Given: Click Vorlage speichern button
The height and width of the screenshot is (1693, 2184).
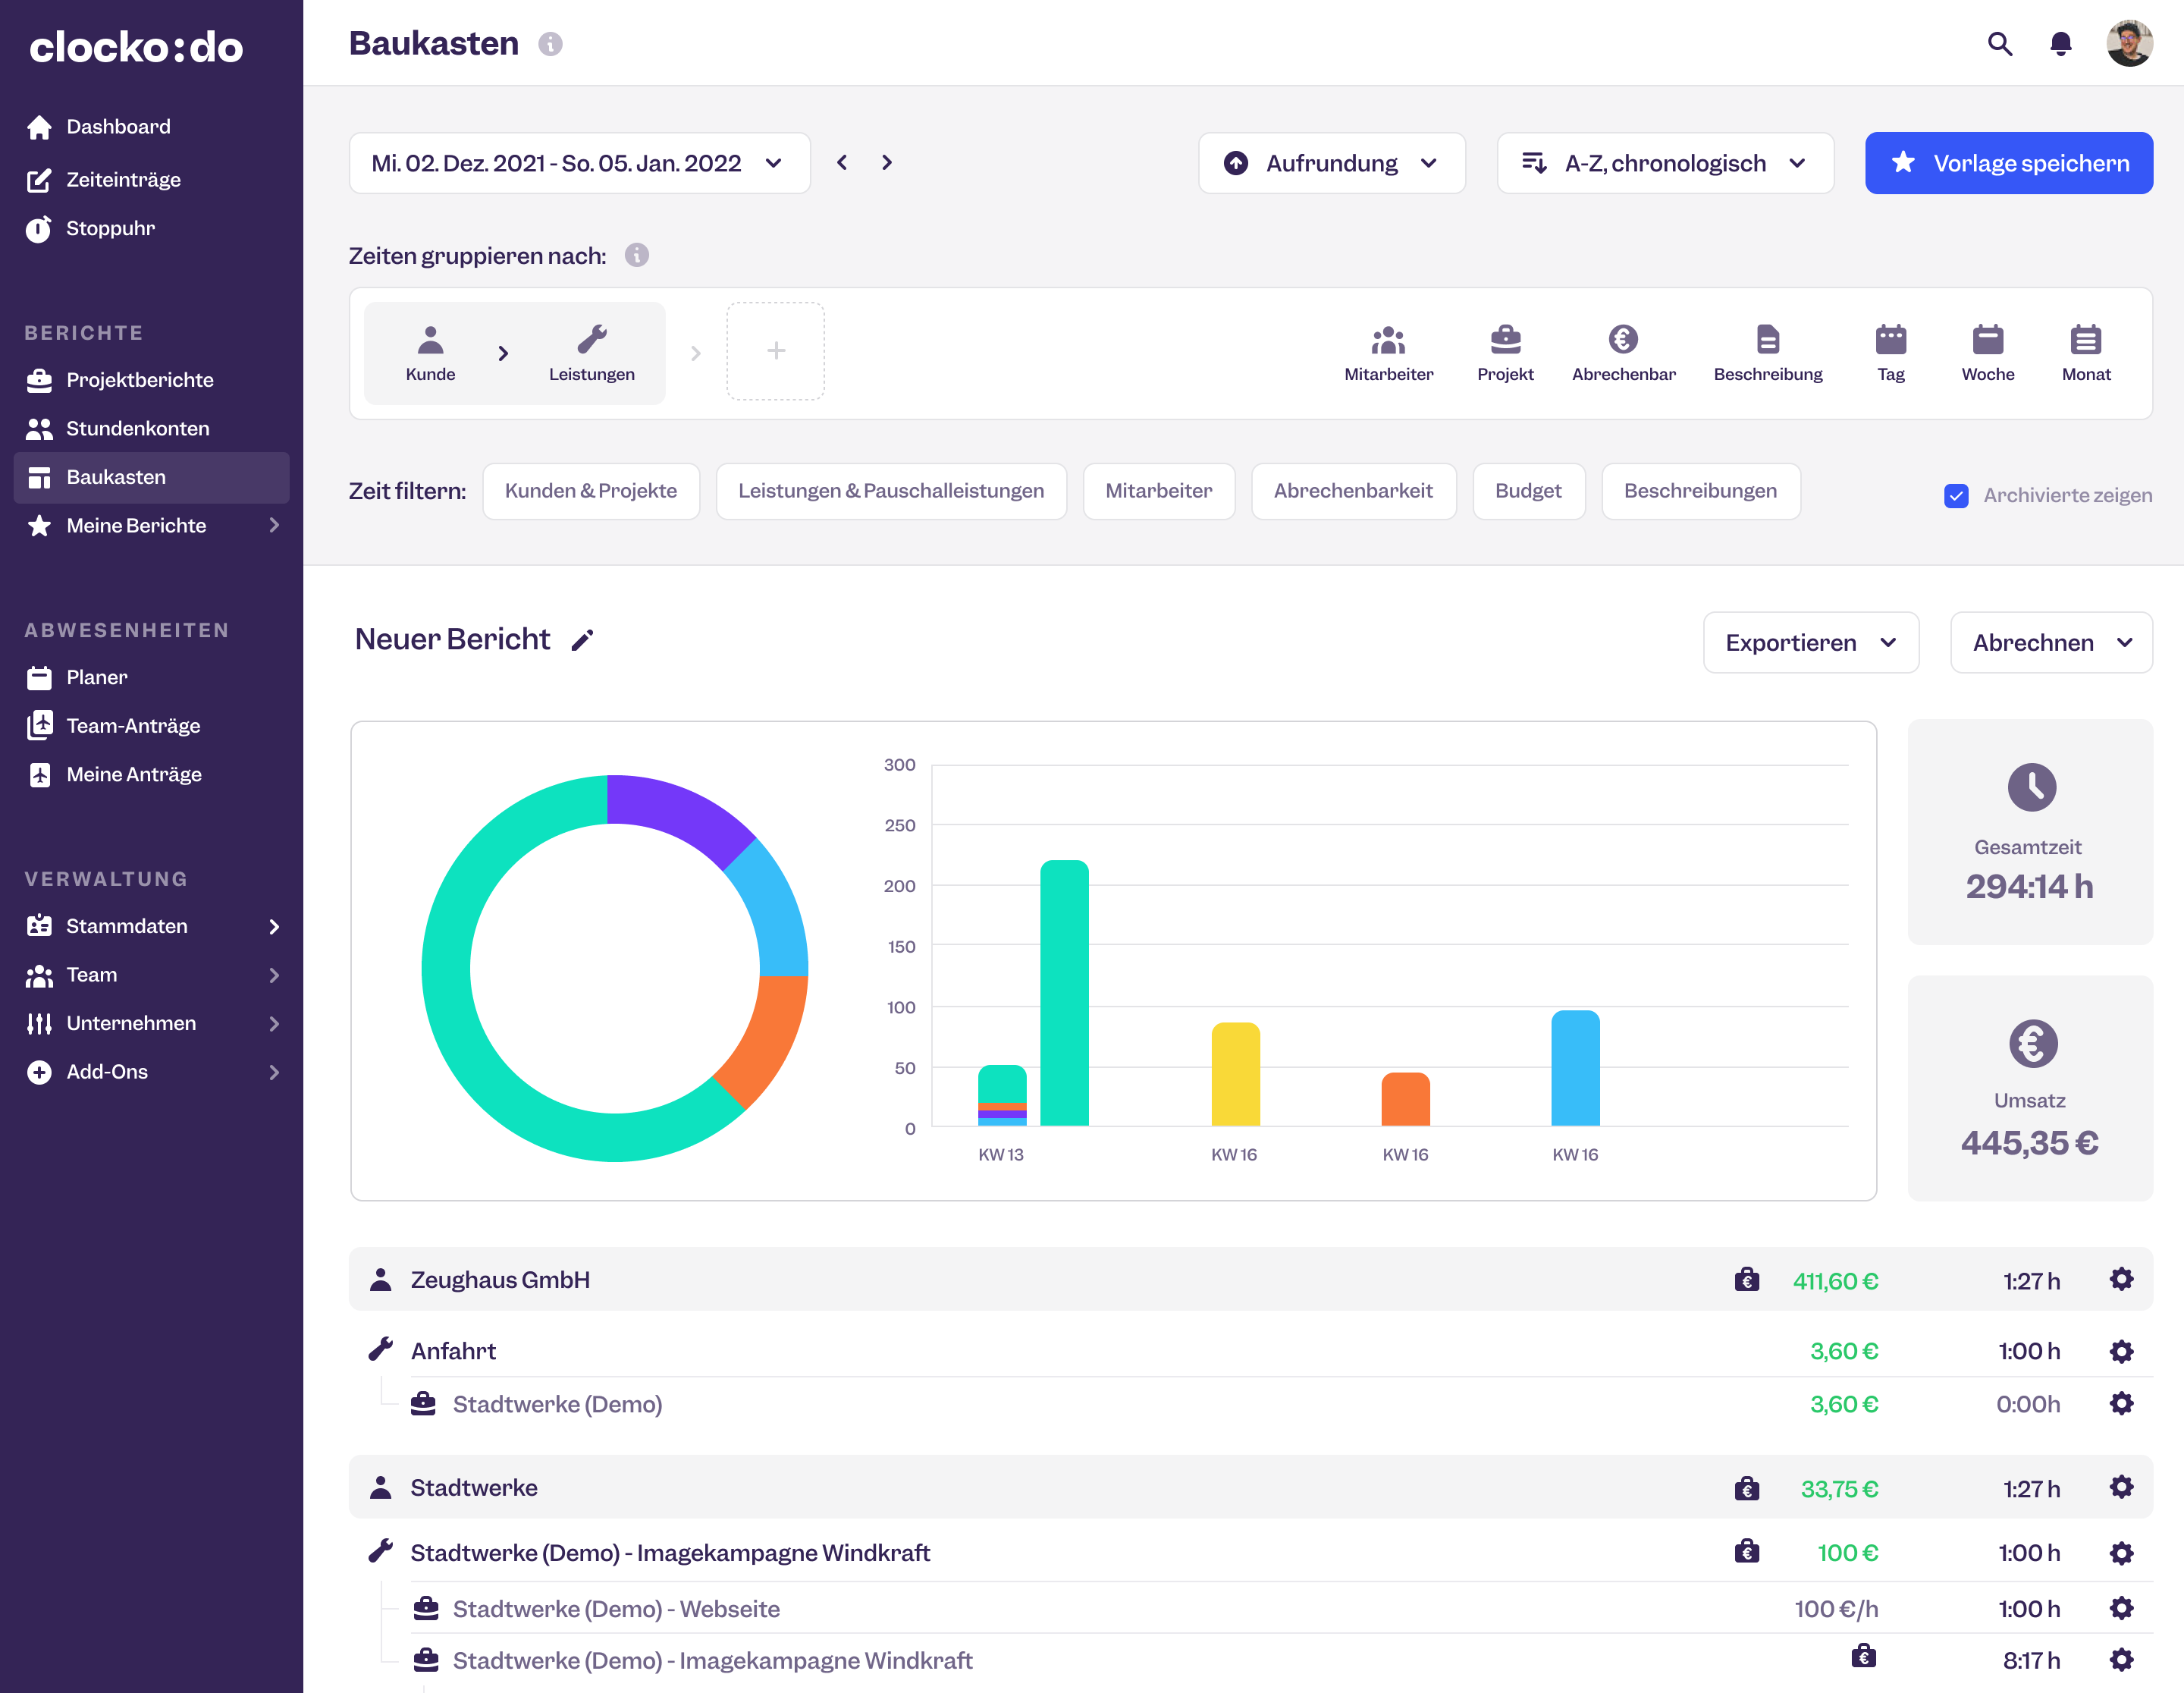Looking at the screenshot, I should (2012, 162).
